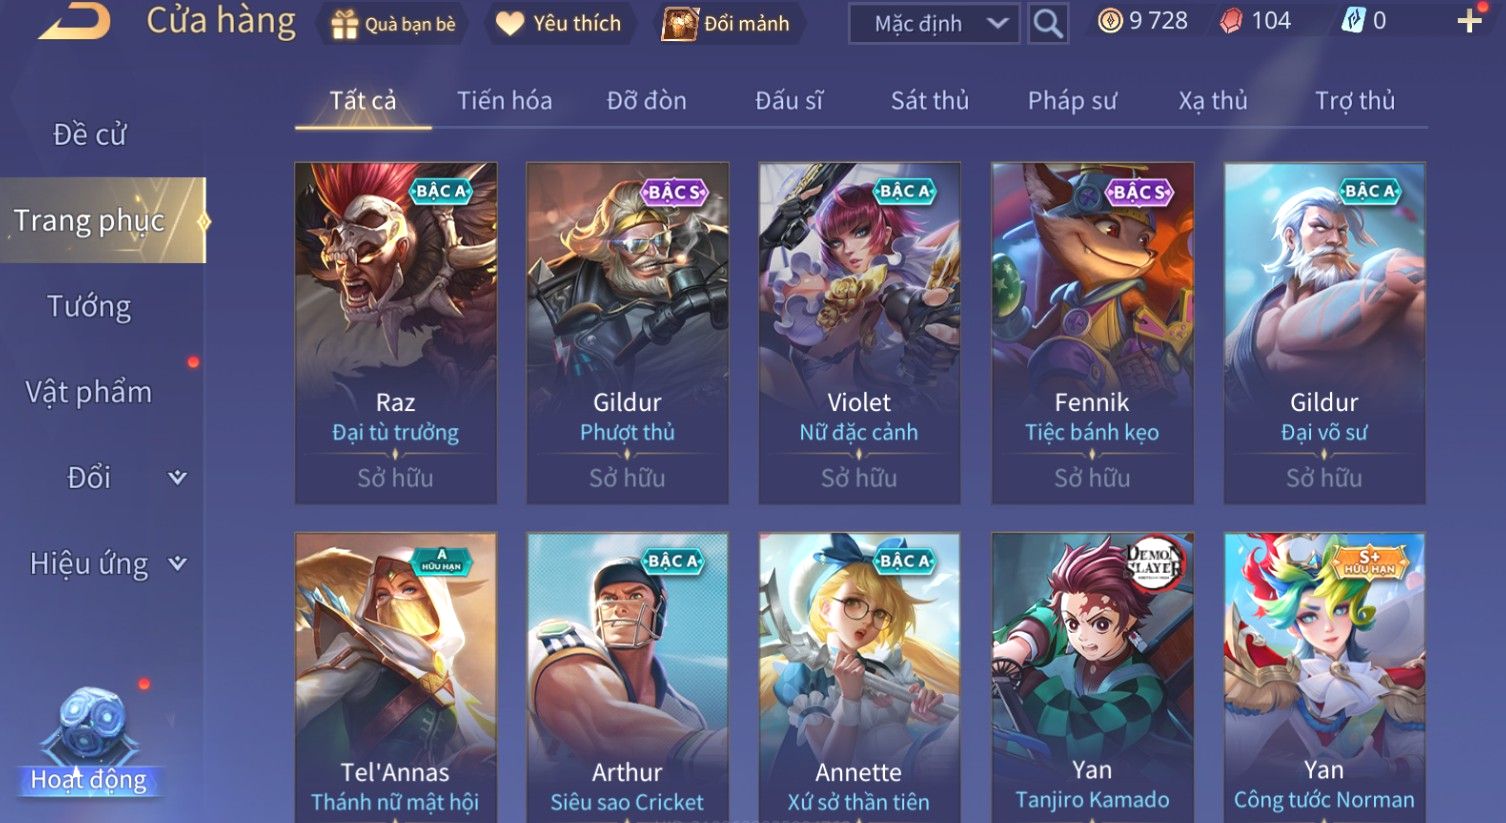This screenshot has height=823, width=1506.
Task: Tap the plus icon to add currency
Action: pyautogui.click(x=1469, y=21)
